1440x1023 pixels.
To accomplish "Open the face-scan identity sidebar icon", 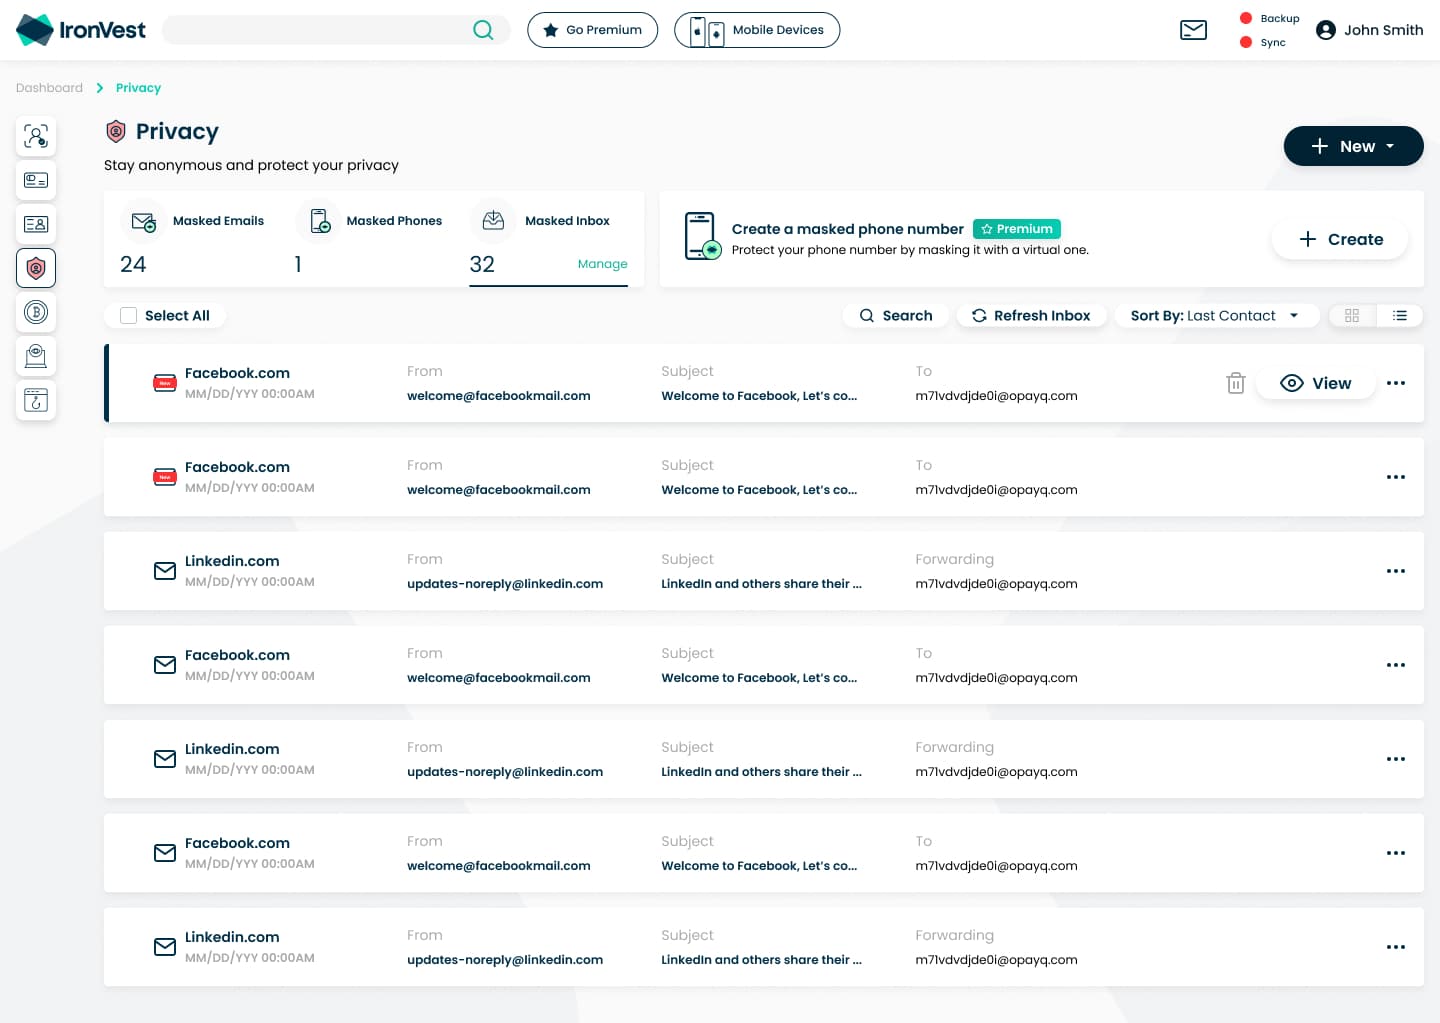I will pos(36,136).
